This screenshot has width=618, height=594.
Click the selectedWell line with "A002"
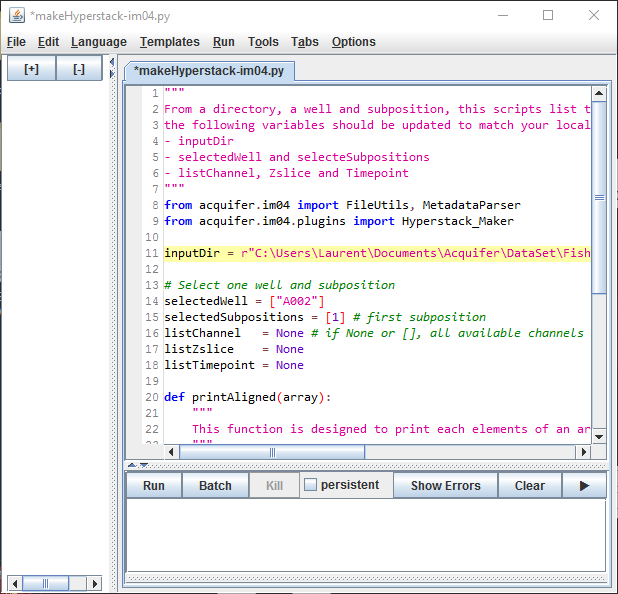pos(244,301)
